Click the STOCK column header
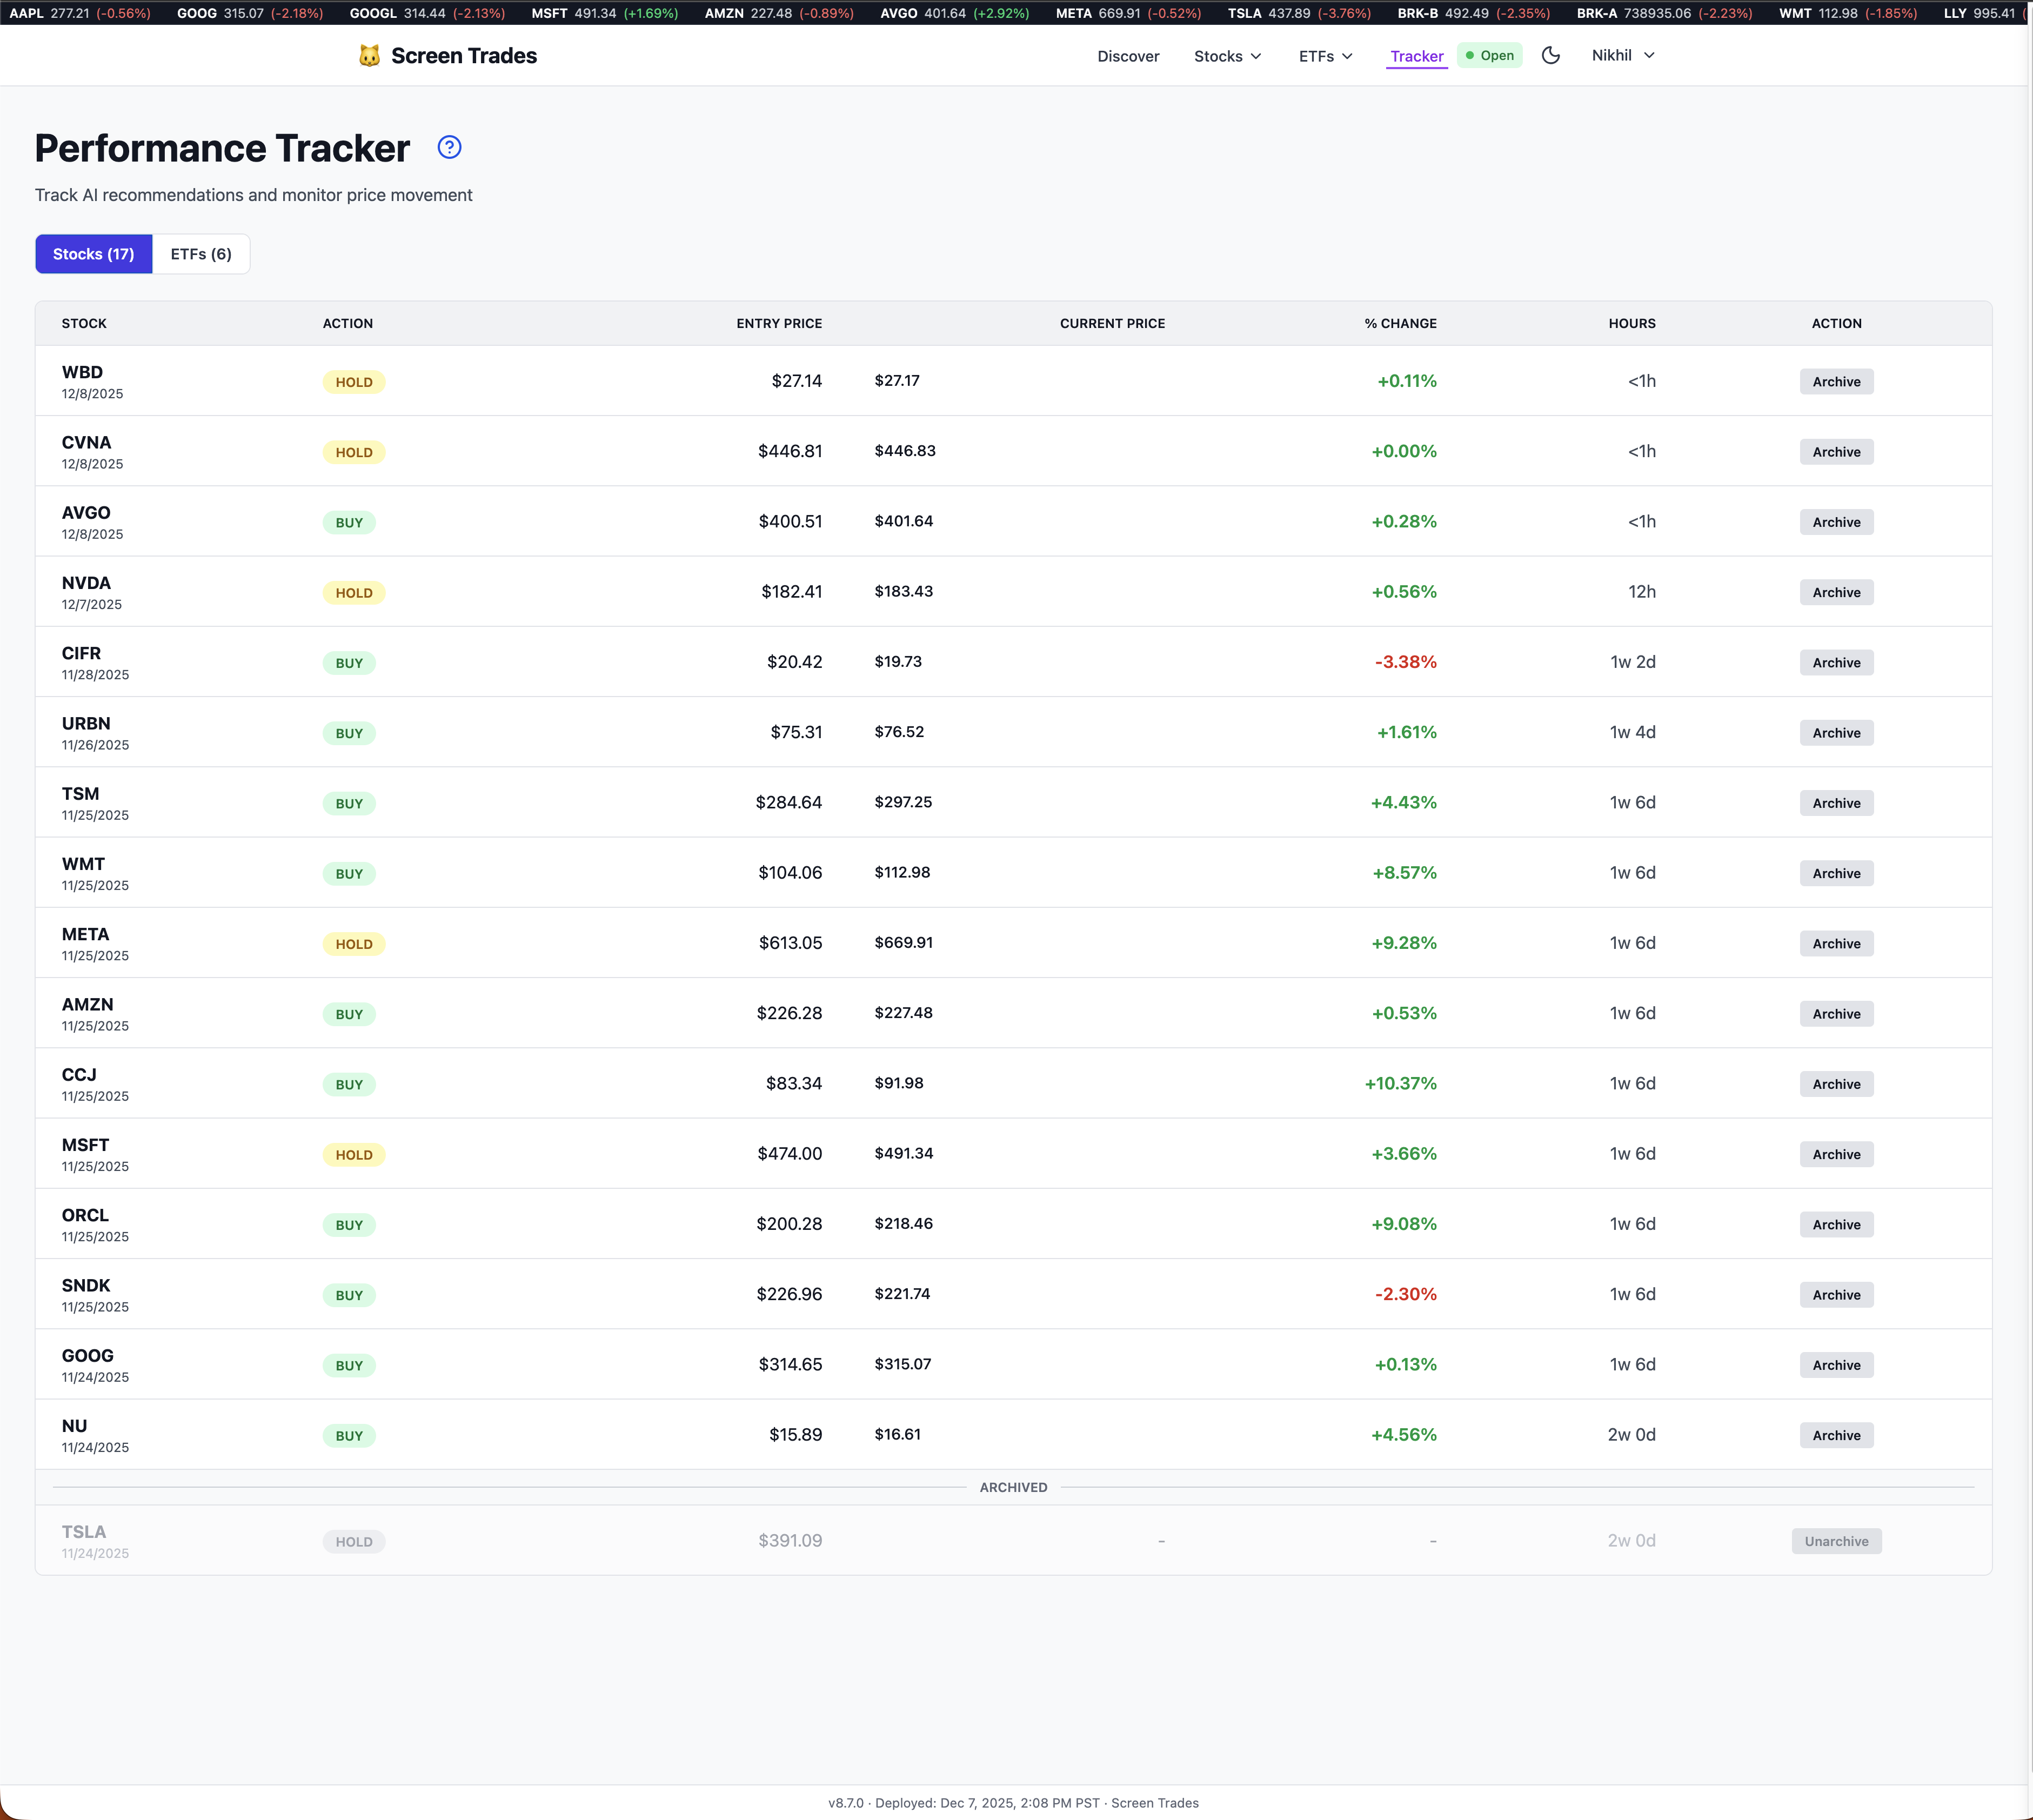Screen dimensions: 2033x1820 pos(84,323)
